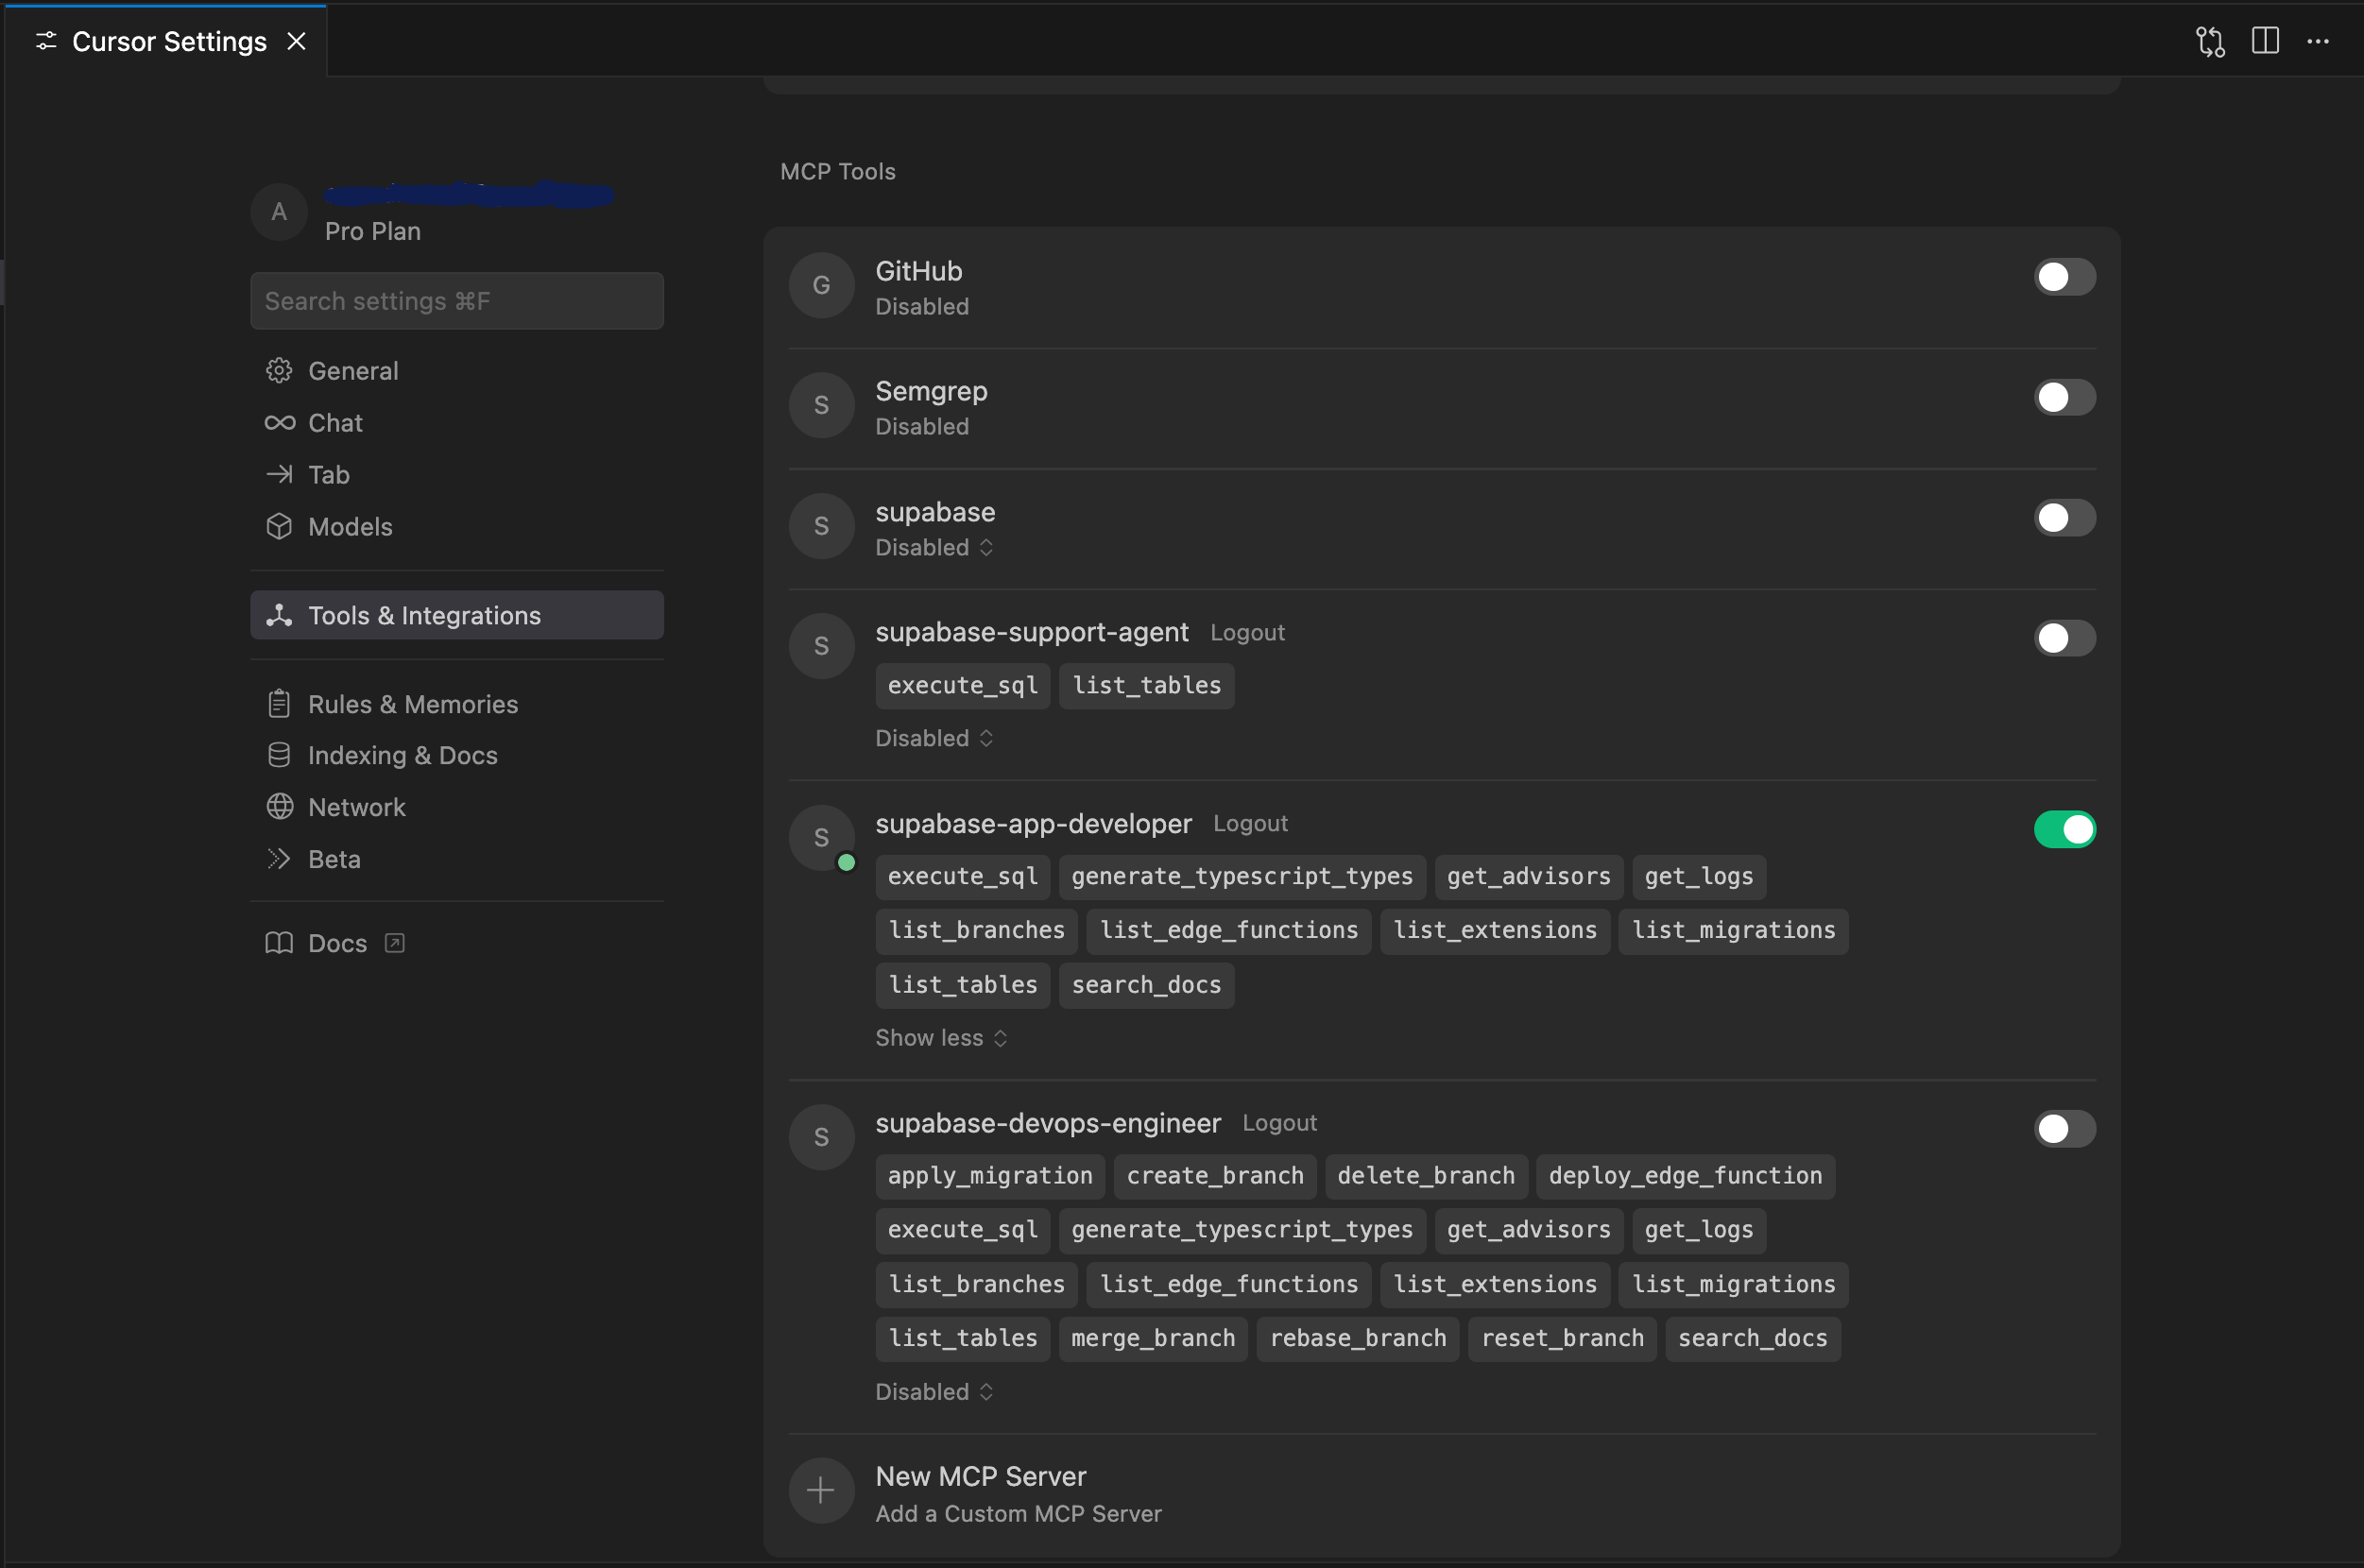Click the source control compare icon top-right

2209,41
